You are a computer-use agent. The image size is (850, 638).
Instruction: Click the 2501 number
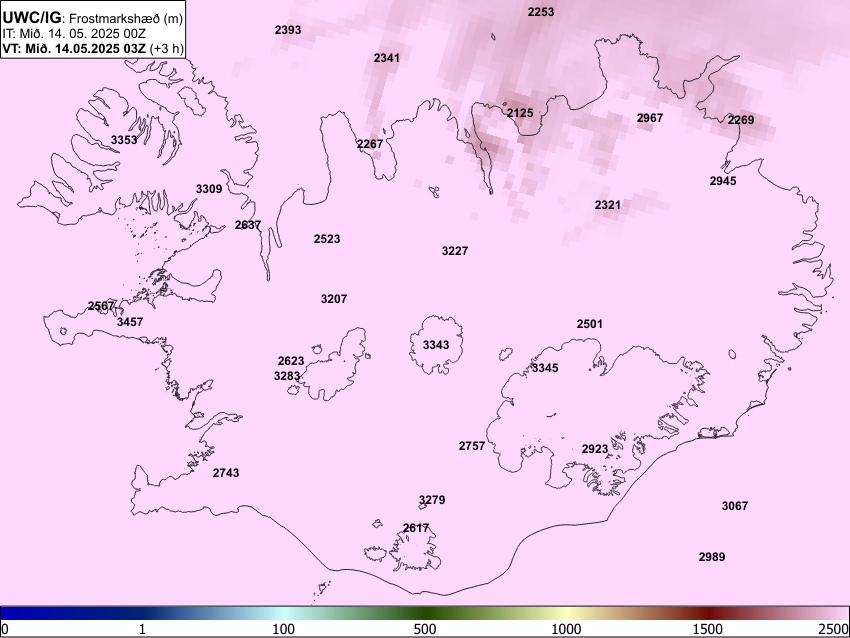pyautogui.click(x=590, y=324)
